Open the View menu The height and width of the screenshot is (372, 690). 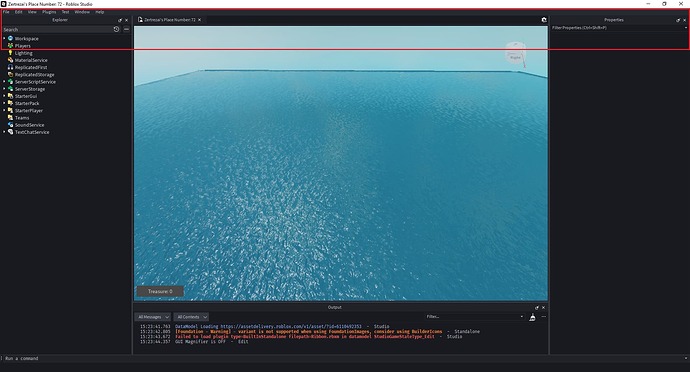[32, 12]
